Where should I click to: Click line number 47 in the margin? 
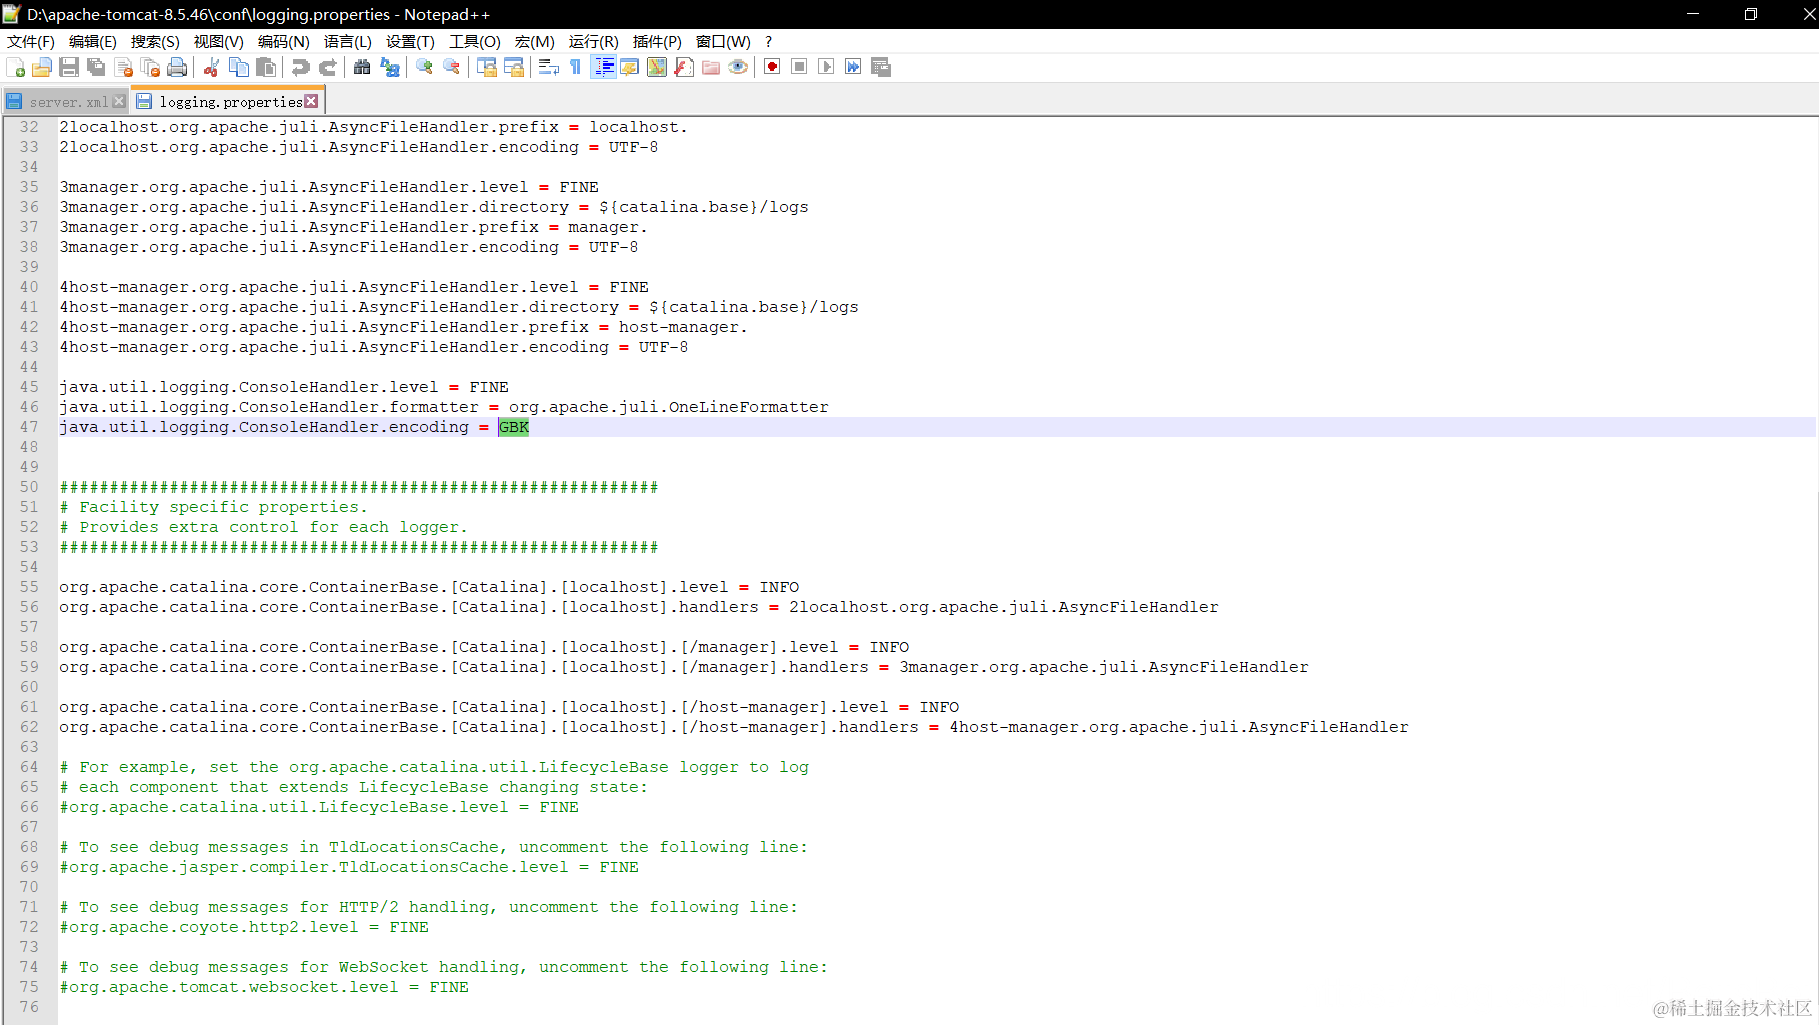29,427
